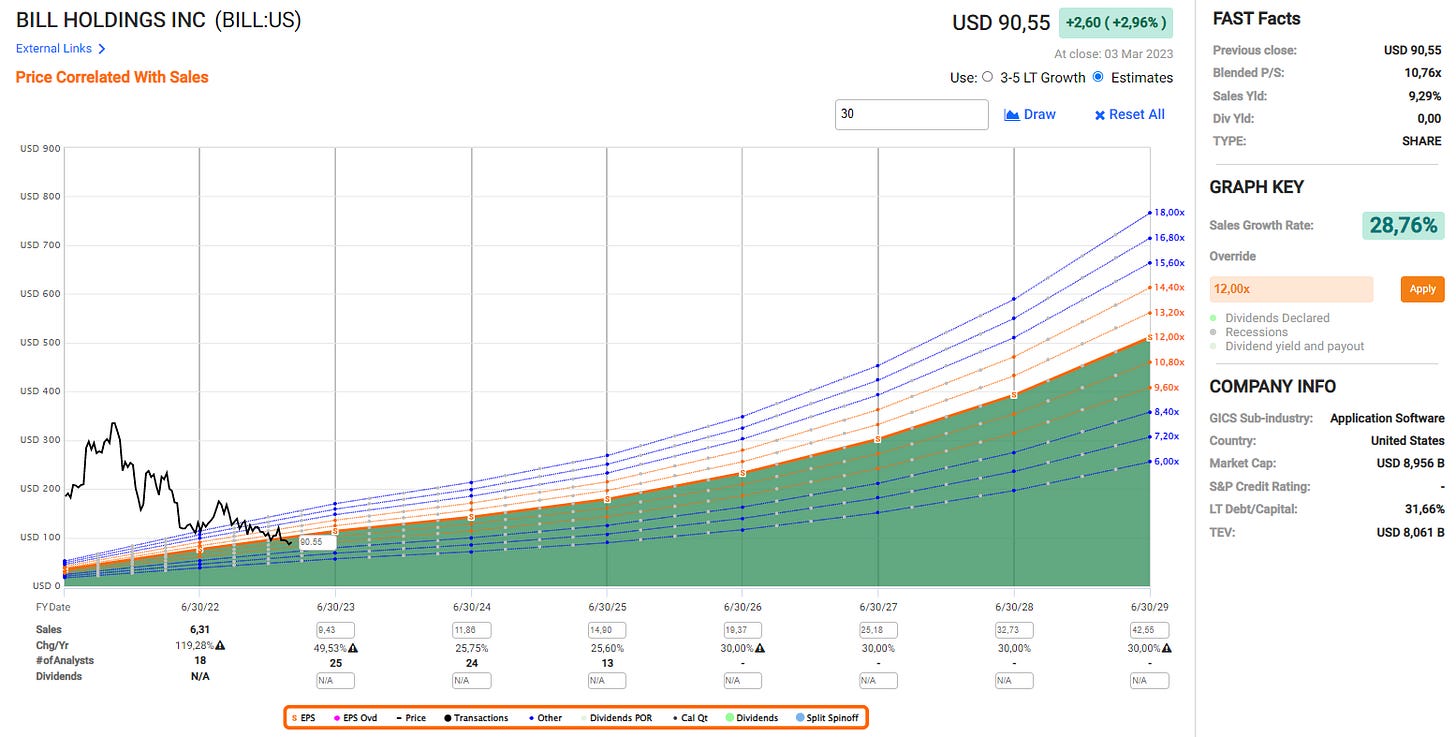1456x737 pixels.
Task: Click Dividends Declared in Graph Key
Action: tap(1277, 318)
